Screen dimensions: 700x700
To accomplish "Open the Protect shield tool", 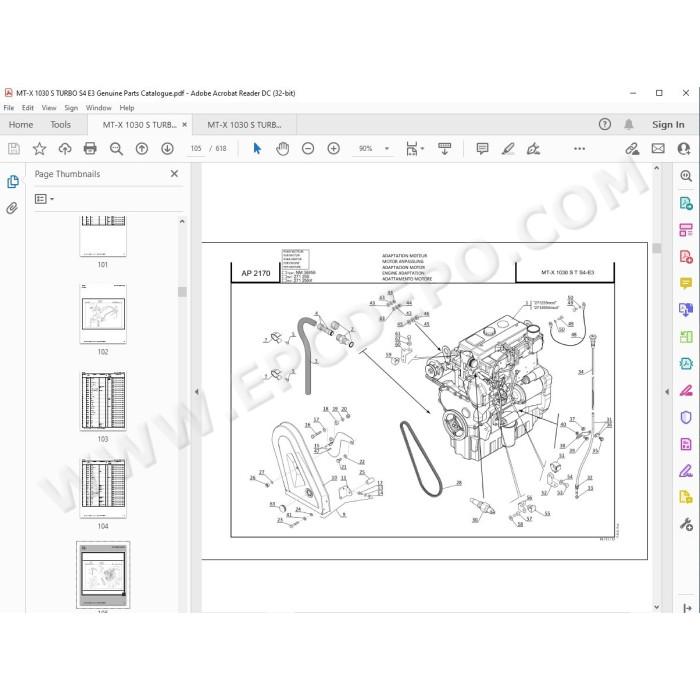I will (x=686, y=417).
